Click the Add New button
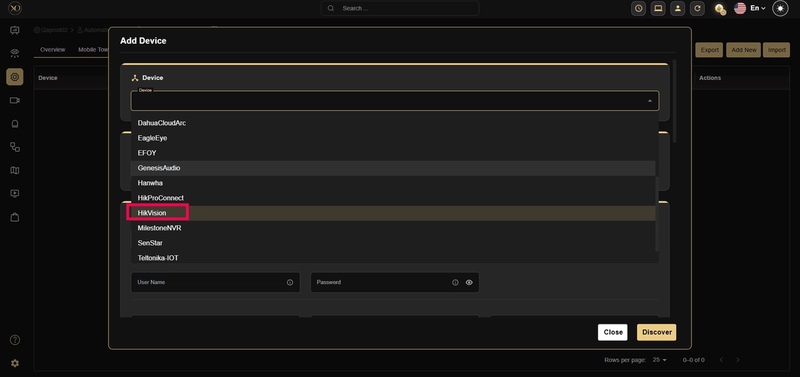800x377 pixels. point(743,50)
